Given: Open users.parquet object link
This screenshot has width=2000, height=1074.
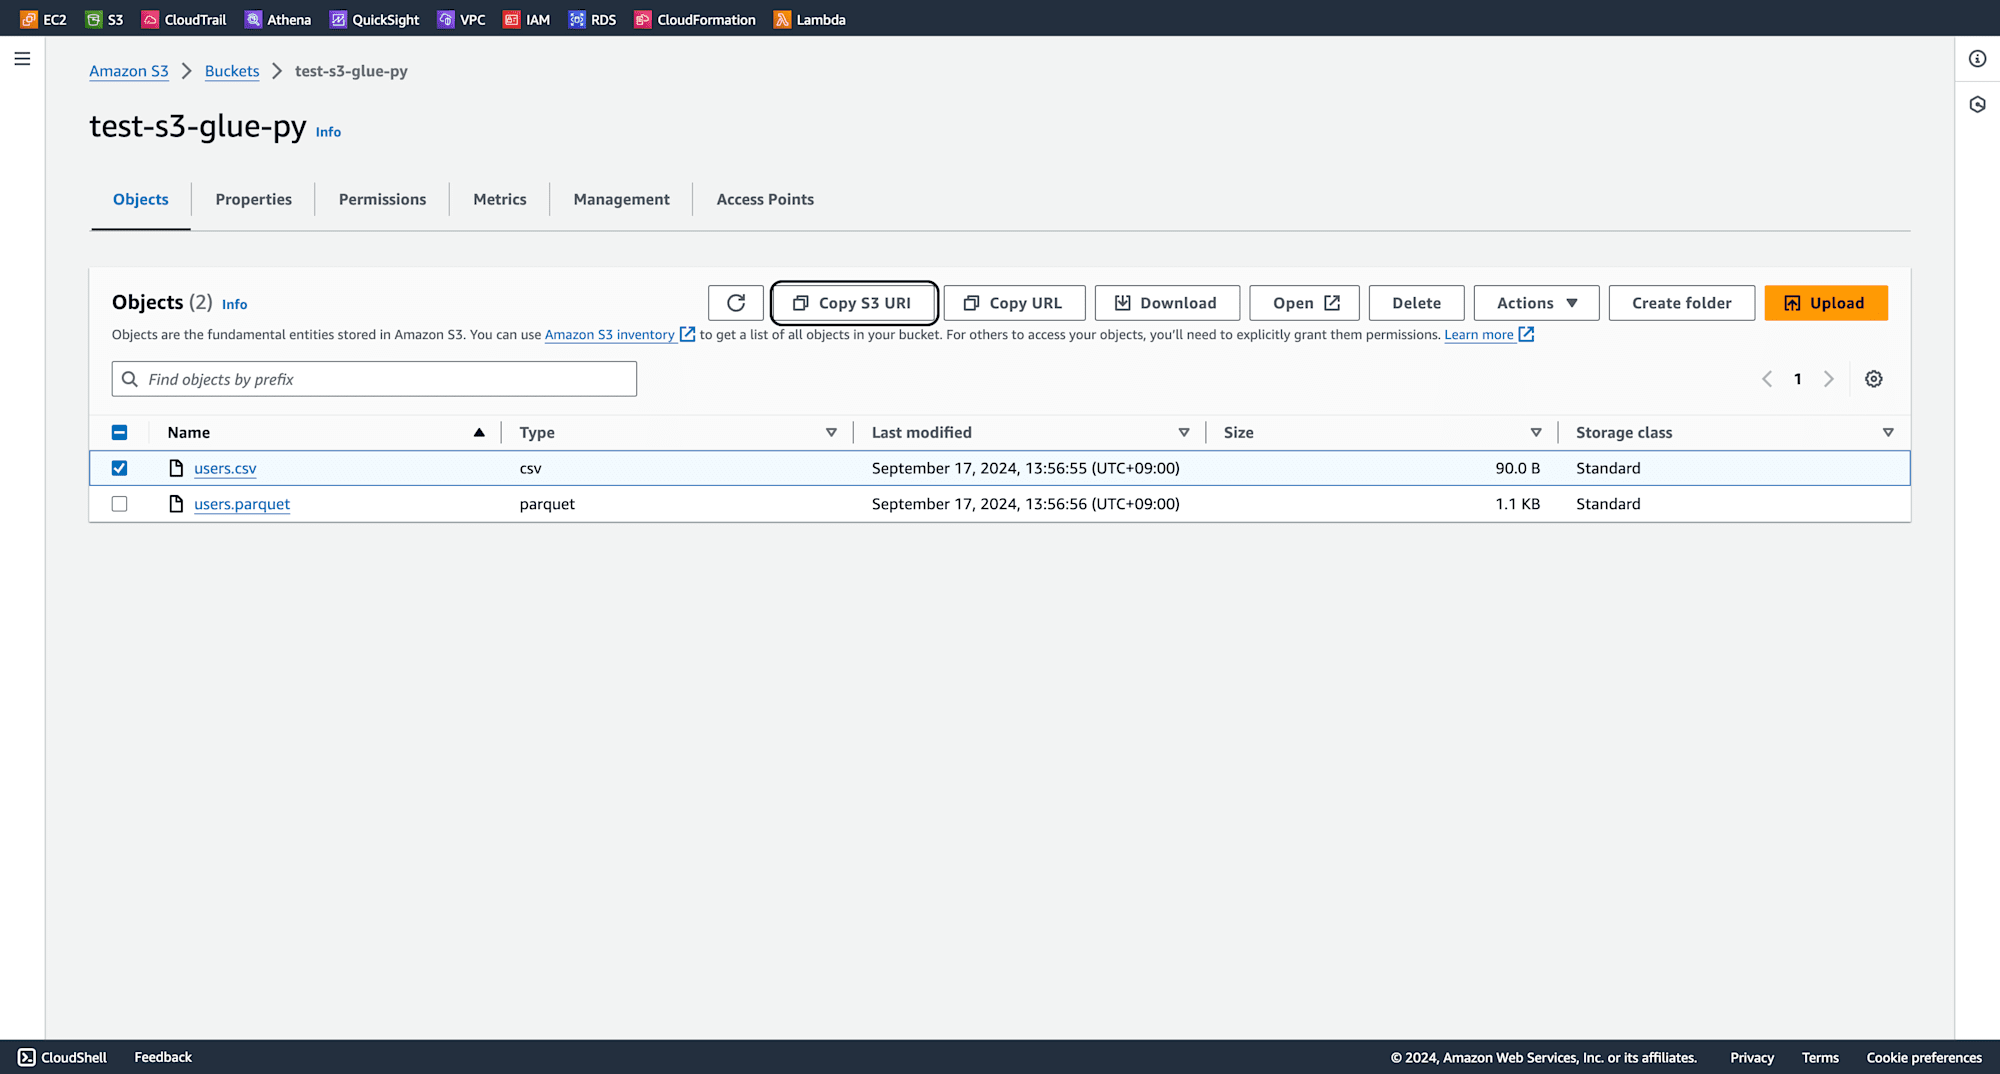Looking at the screenshot, I should pos(242,504).
